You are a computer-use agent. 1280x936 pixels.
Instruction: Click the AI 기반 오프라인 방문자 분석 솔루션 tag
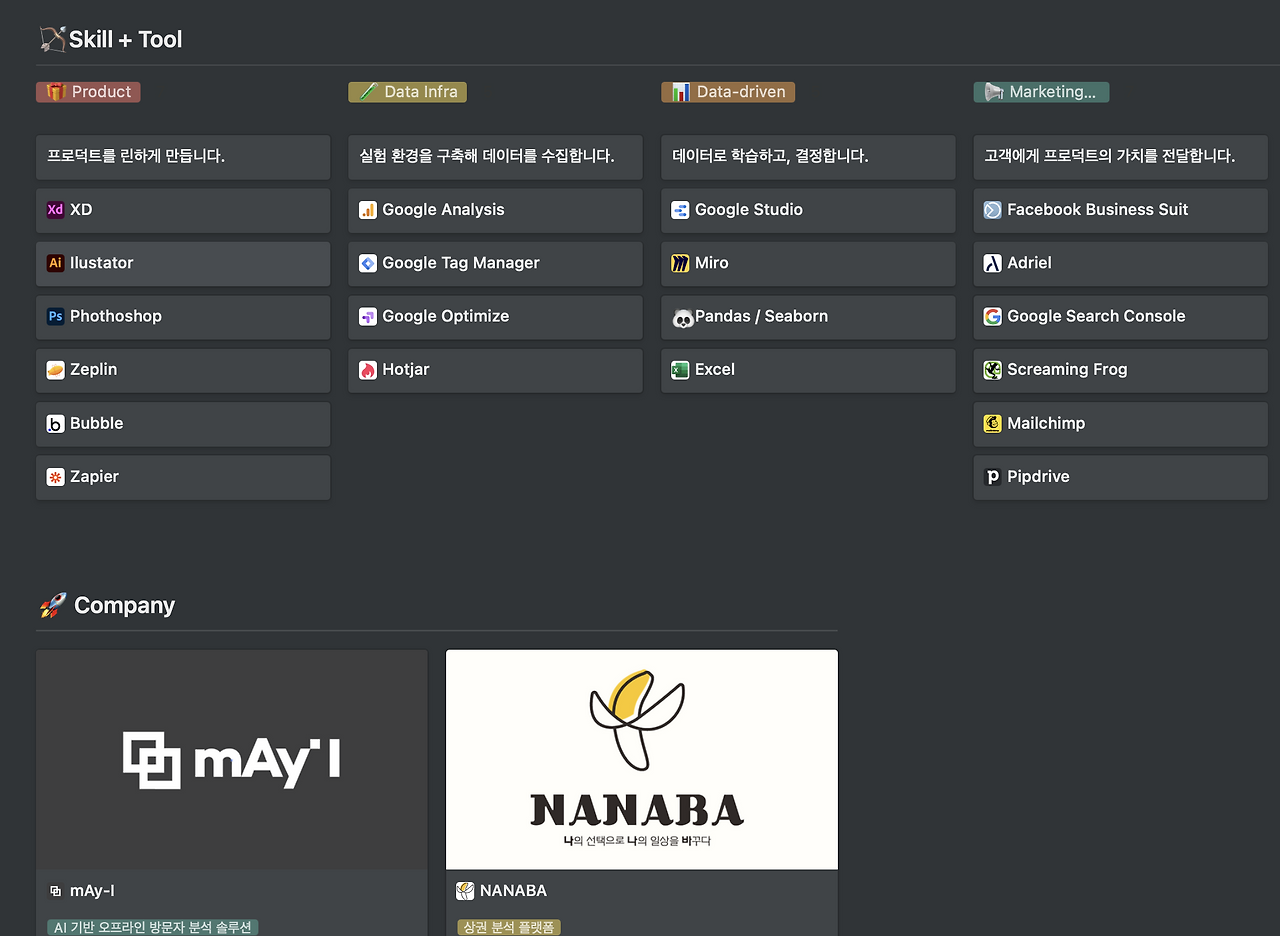[153, 928]
